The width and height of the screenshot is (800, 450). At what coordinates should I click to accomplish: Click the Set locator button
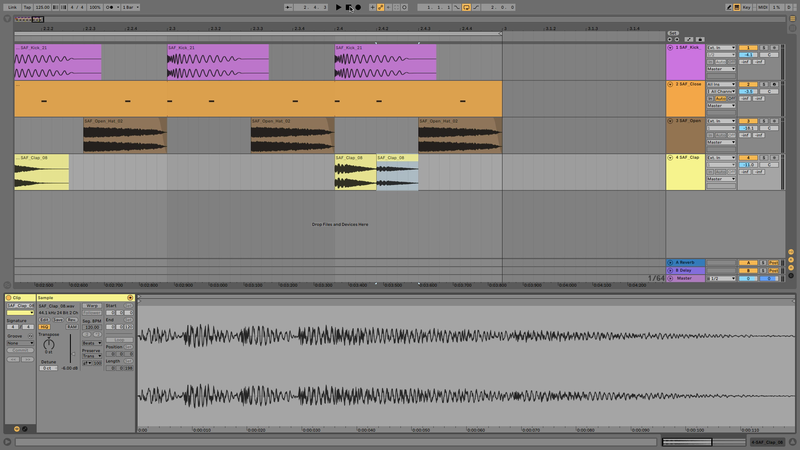673,33
